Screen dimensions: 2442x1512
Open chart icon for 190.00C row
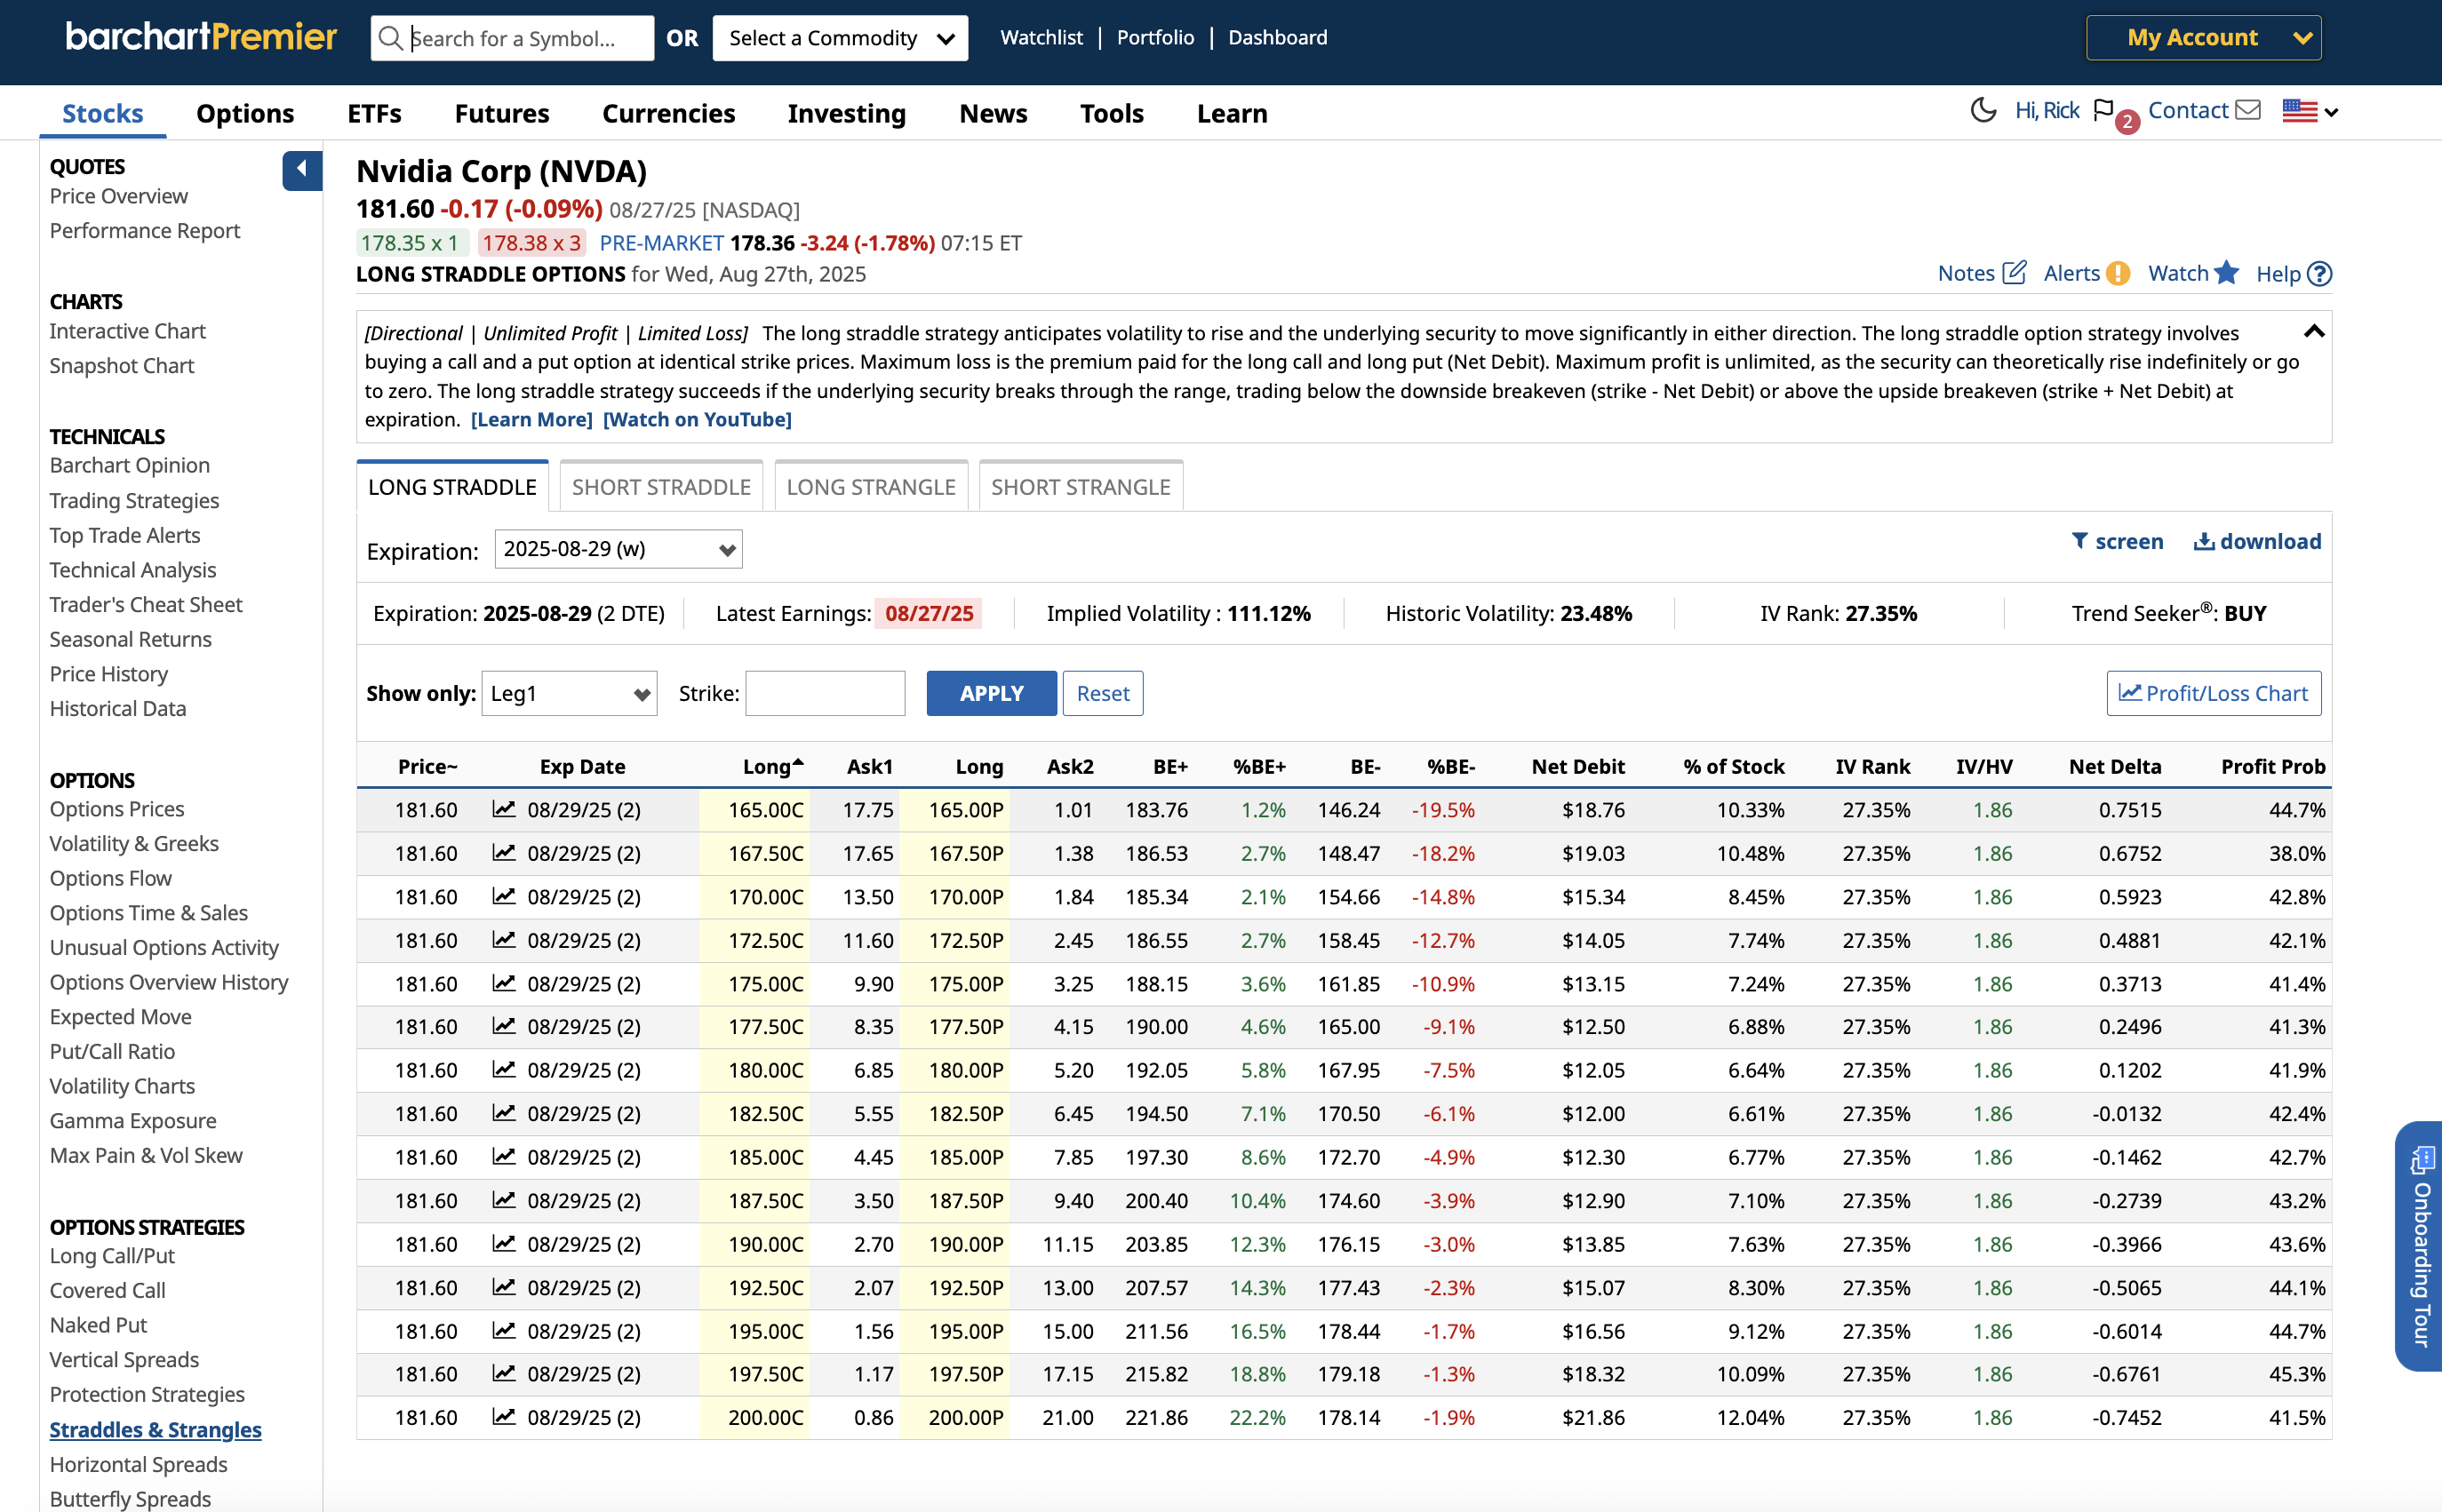pos(504,1244)
